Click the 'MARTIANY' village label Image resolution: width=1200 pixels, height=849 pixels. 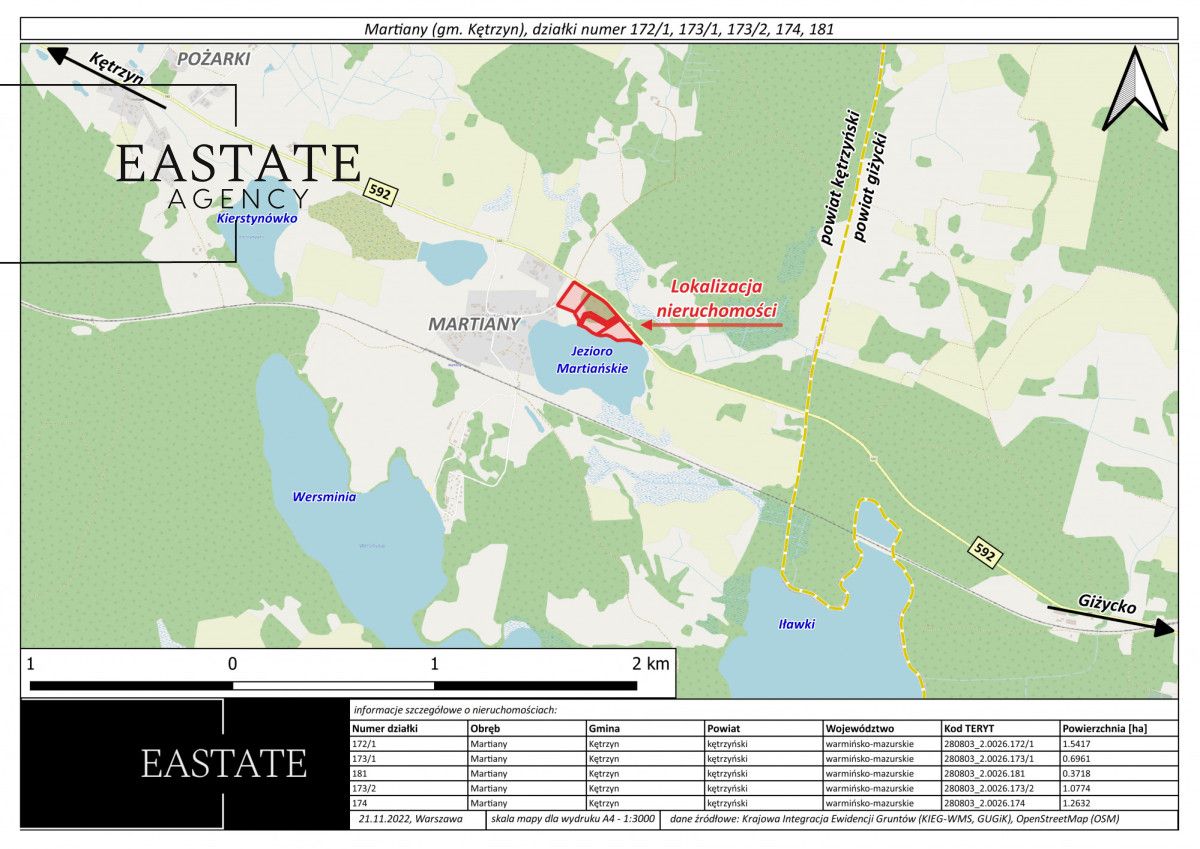(x=474, y=324)
